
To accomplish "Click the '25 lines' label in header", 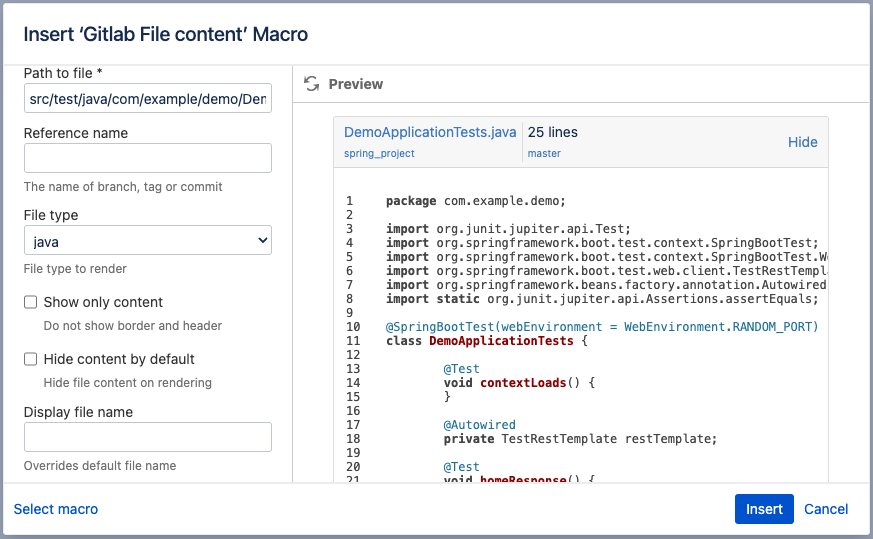I will 553,132.
